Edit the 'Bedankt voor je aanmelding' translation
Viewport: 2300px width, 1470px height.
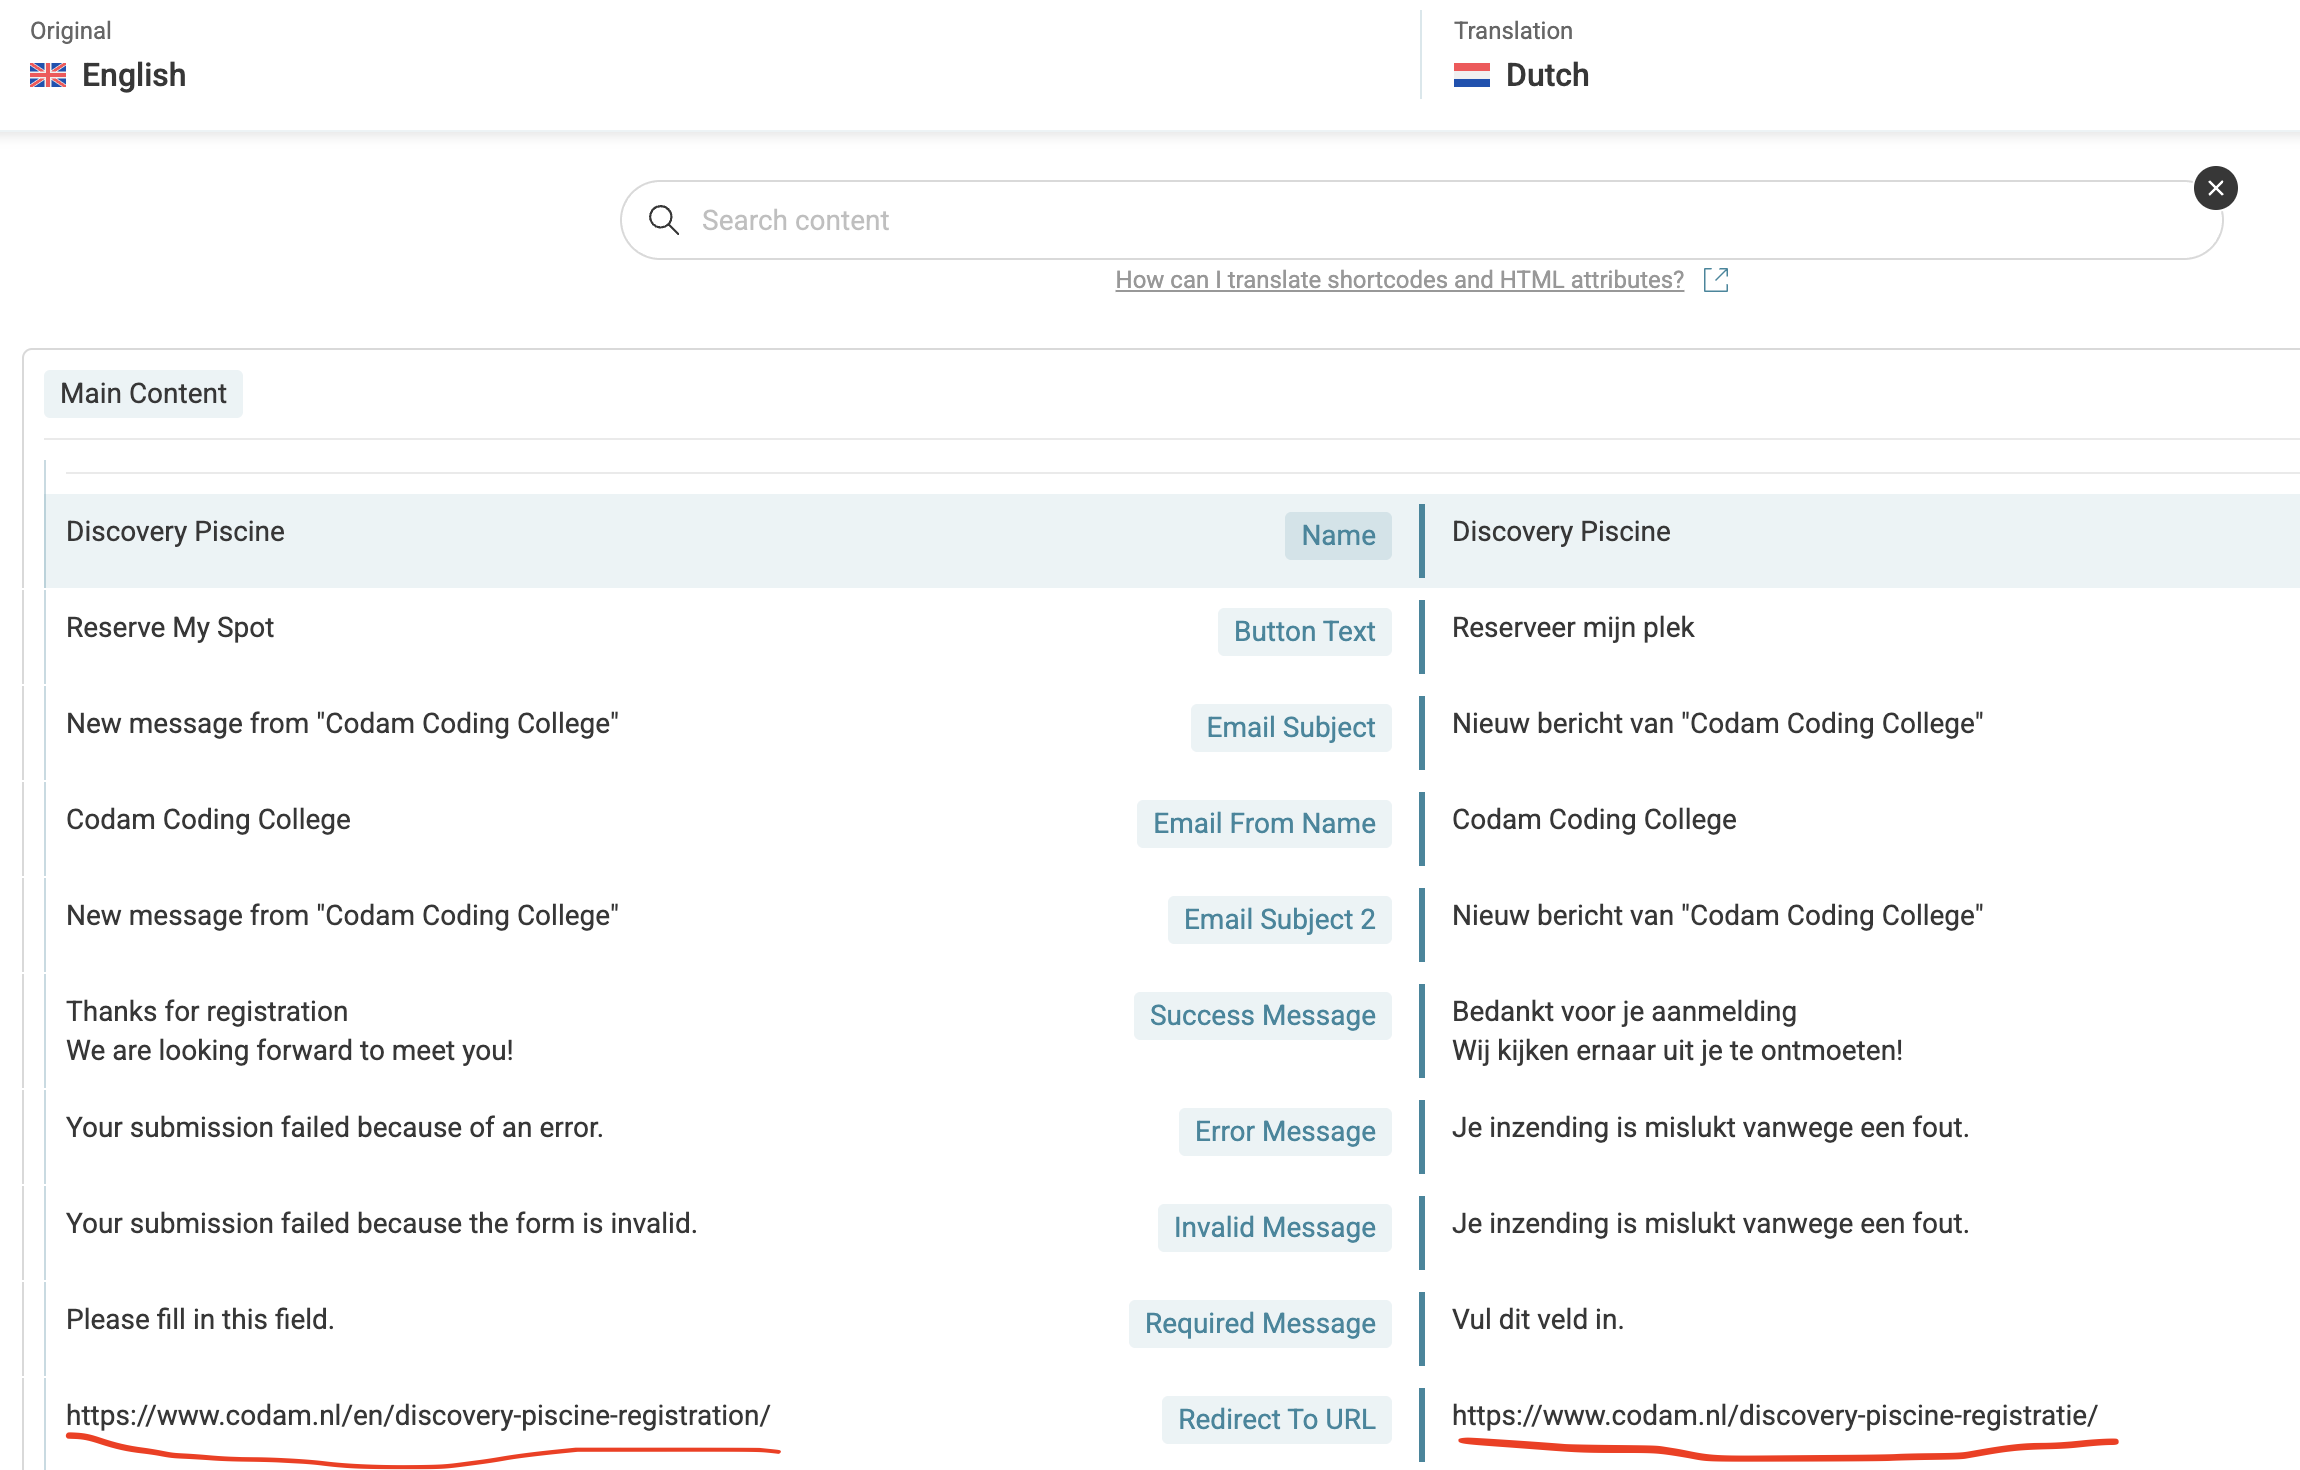tap(1623, 1012)
